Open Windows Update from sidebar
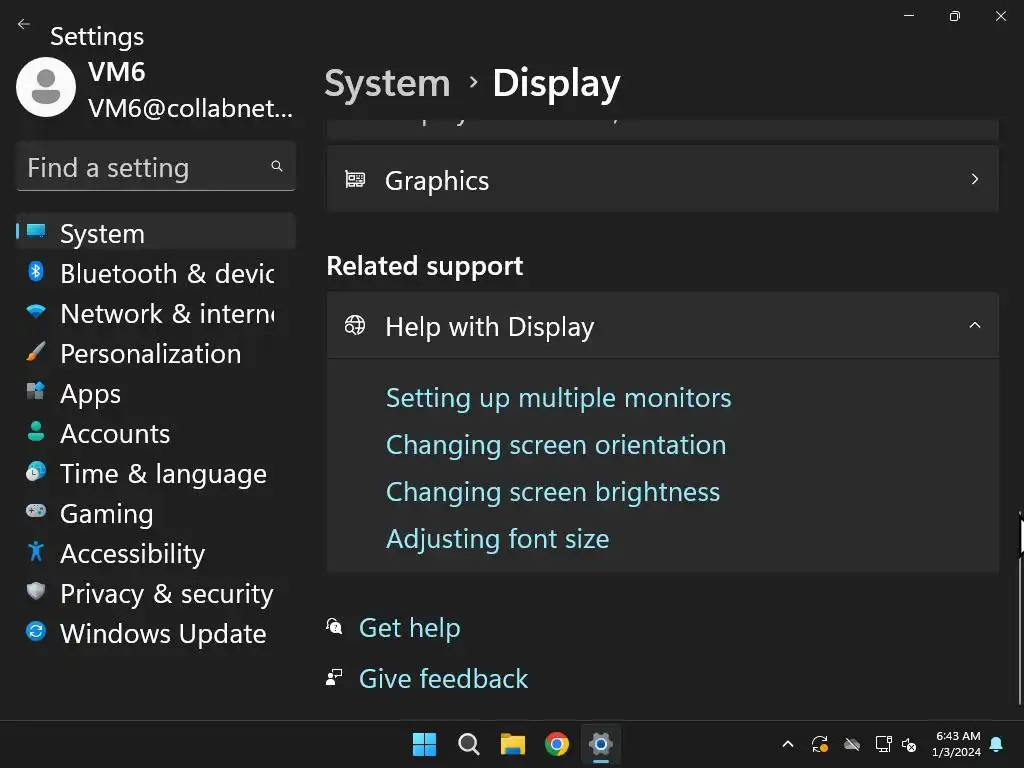 click(x=162, y=634)
